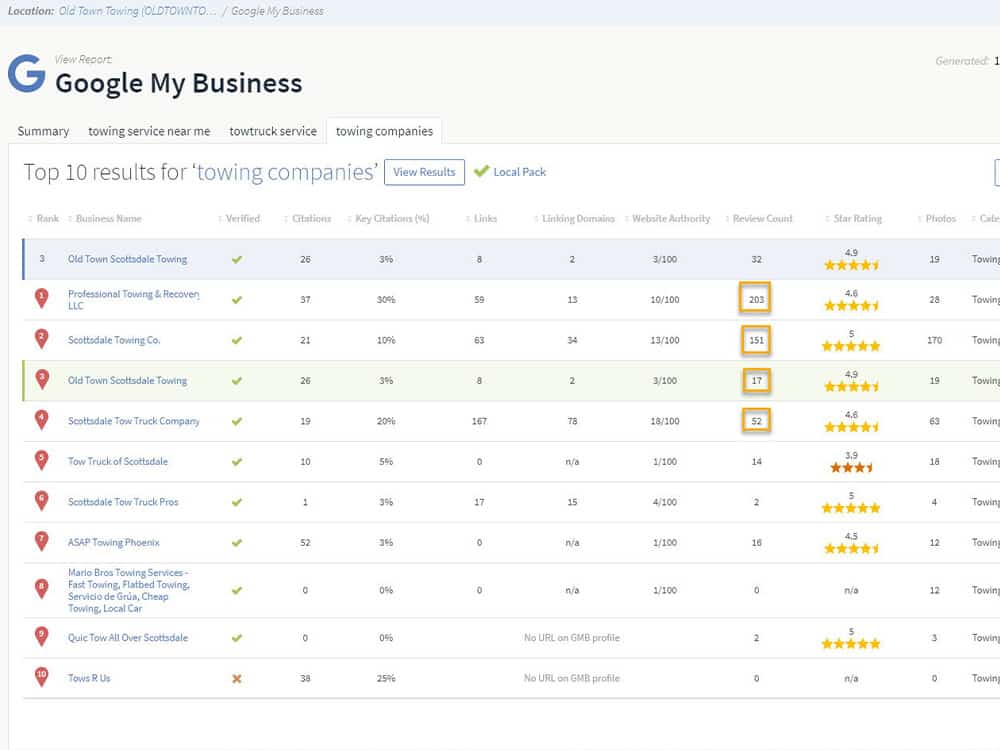
Task: Click the verified checkmark for Tow Truck of Scottsdale
Action: click(x=237, y=462)
